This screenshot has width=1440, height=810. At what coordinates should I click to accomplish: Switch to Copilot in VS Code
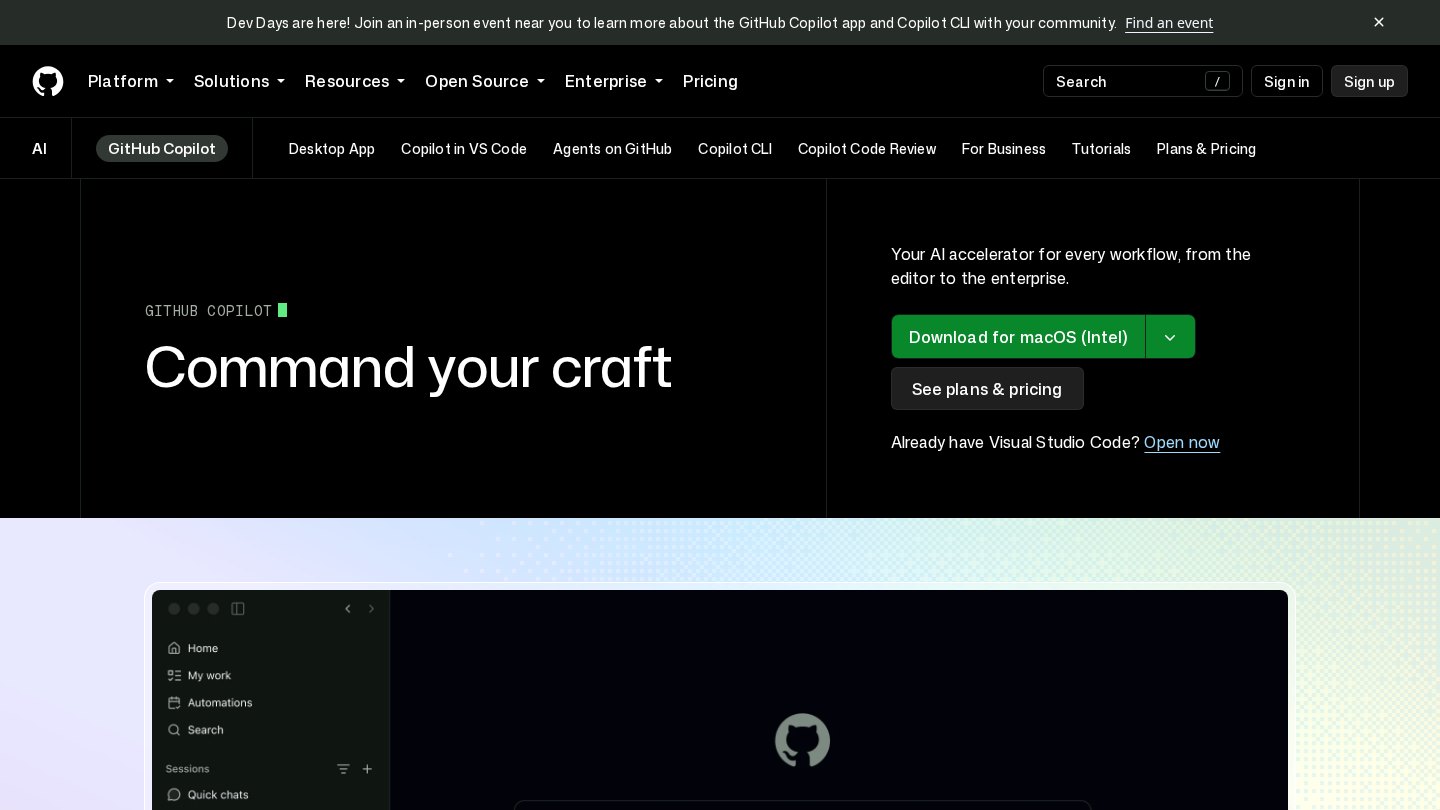point(464,149)
